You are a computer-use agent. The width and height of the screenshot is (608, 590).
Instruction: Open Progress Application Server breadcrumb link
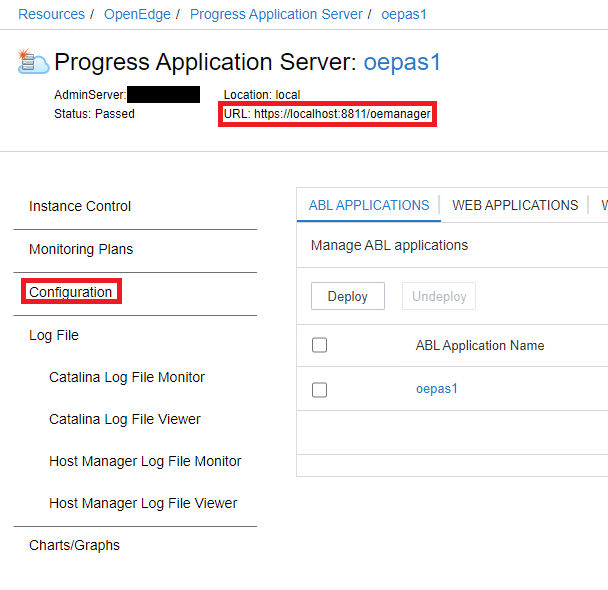point(276,14)
